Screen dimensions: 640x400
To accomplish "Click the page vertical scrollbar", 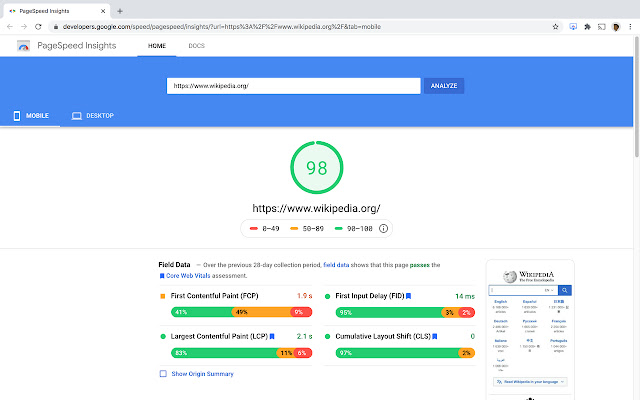I will coord(636,96).
